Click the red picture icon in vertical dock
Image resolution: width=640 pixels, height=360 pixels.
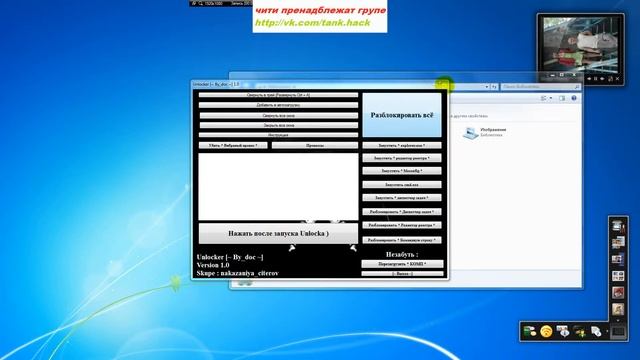pyautogui.click(x=618, y=293)
